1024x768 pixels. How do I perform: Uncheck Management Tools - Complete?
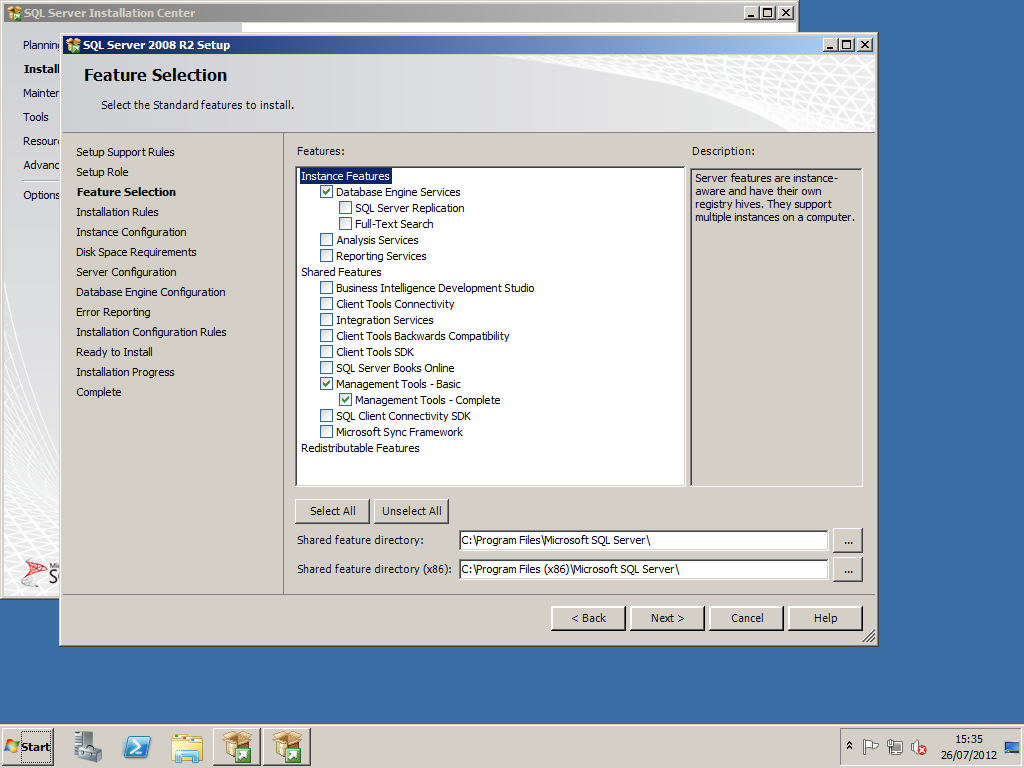[x=345, y=400]
